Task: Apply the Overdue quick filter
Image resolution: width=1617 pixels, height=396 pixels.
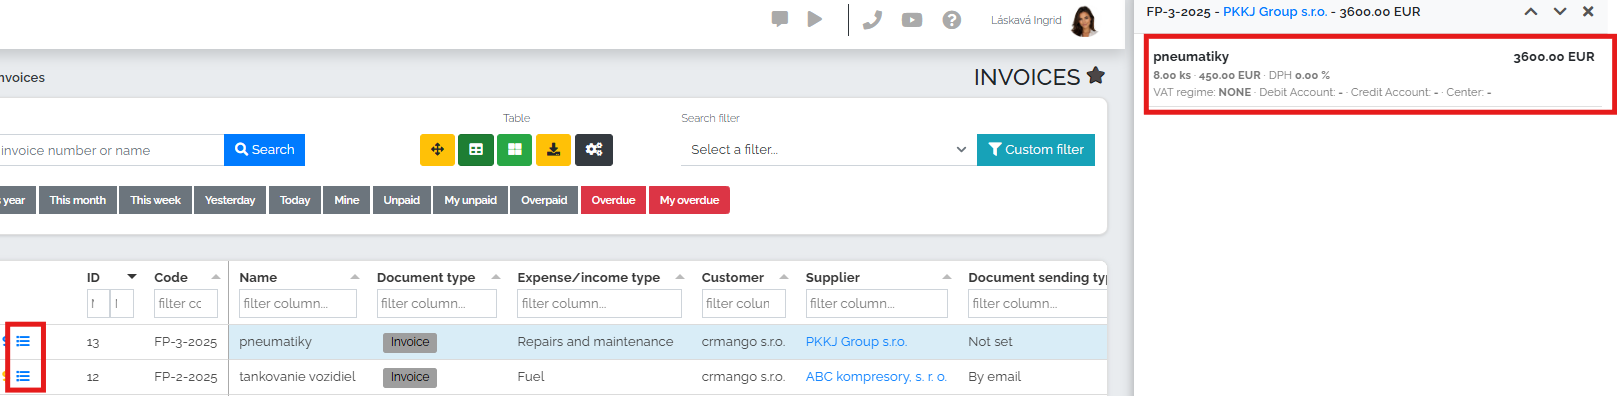Action: coord(613,200)
